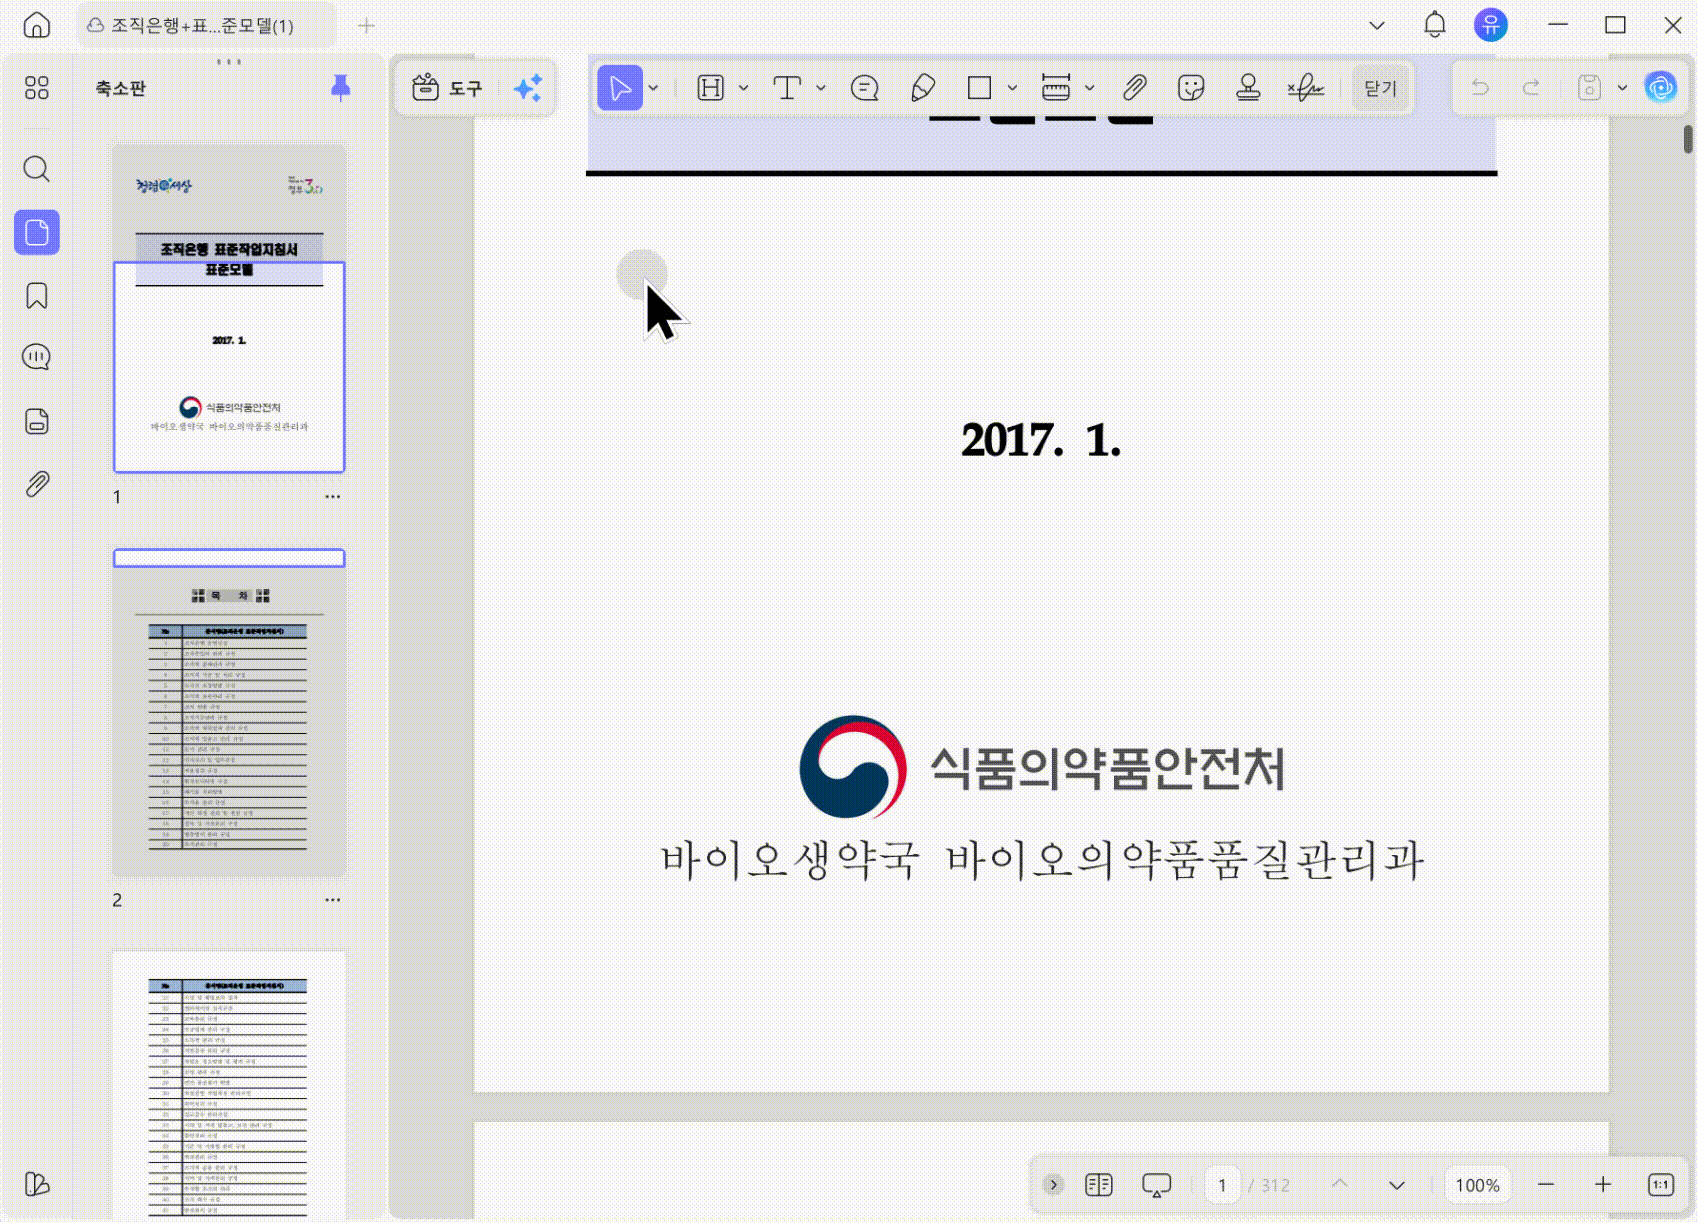The height and width of the screenshot is (1222, 1698).
Task: Redo the last action
Action: [1531, 88]
